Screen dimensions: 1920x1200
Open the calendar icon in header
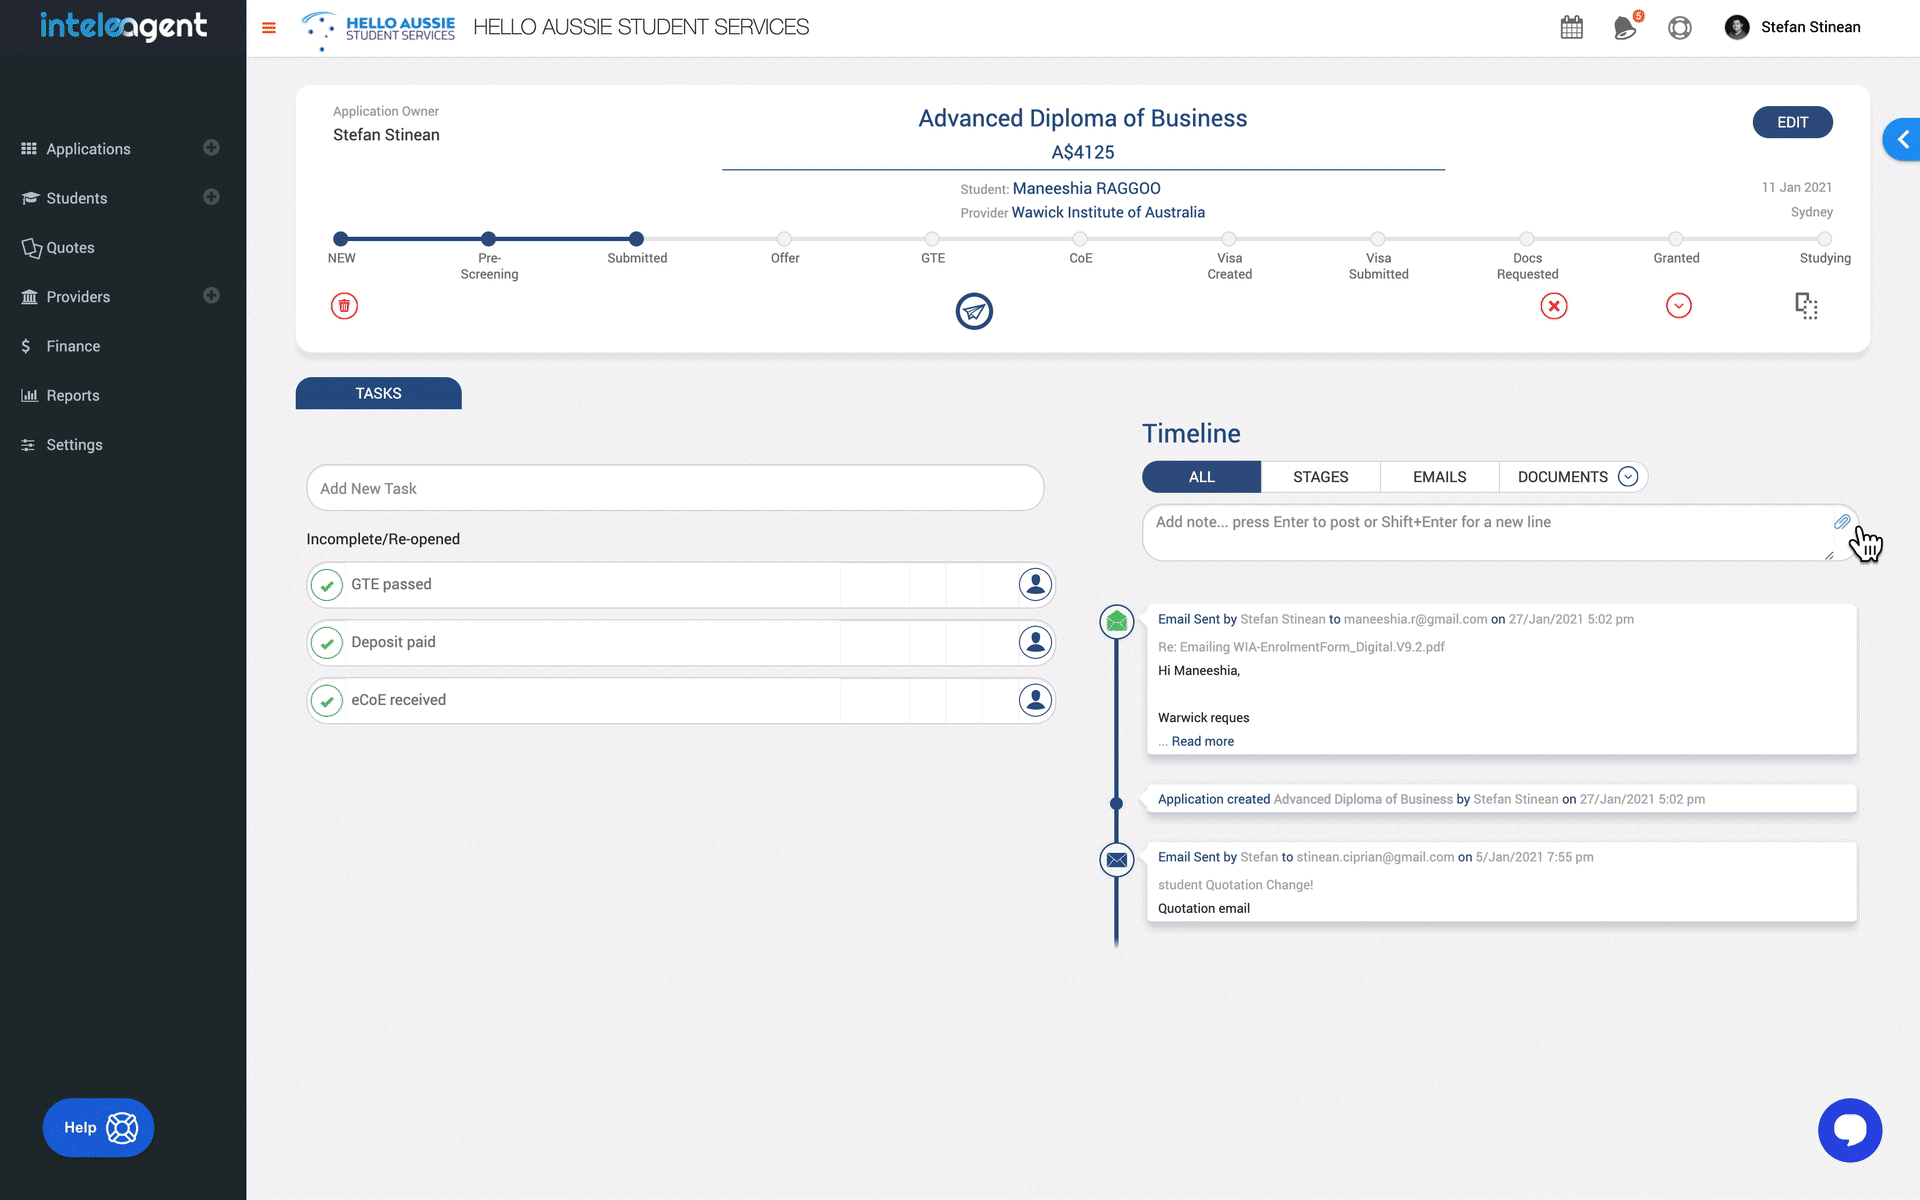pos(1571,27)
